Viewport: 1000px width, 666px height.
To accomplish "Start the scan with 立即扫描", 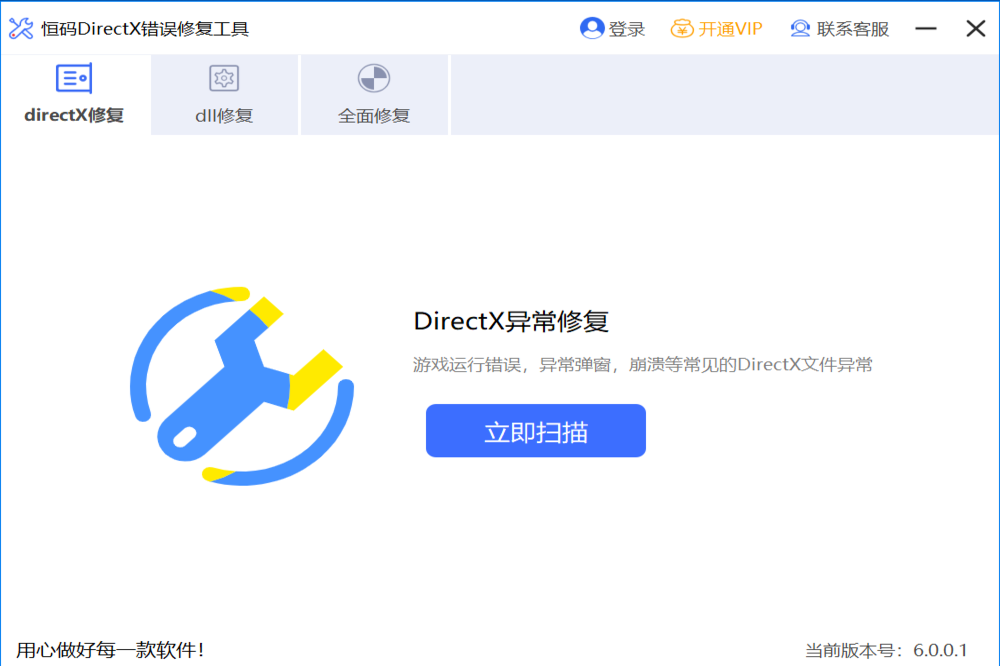I will click(x=536, y=431).
